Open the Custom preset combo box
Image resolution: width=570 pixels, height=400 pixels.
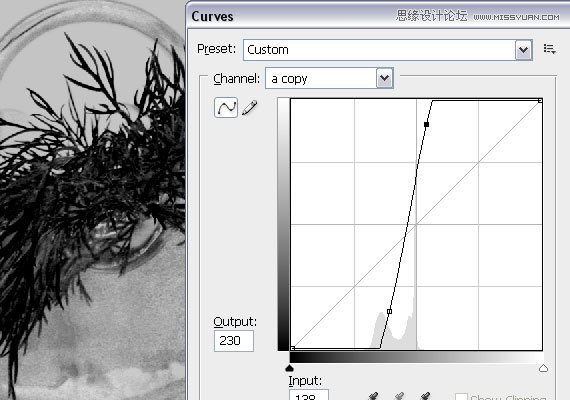coord(388,50)
